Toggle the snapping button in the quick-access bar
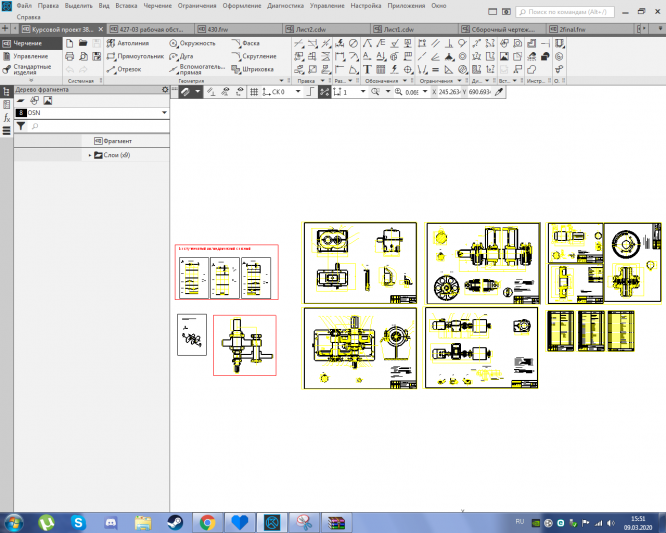 pos(325,91)
